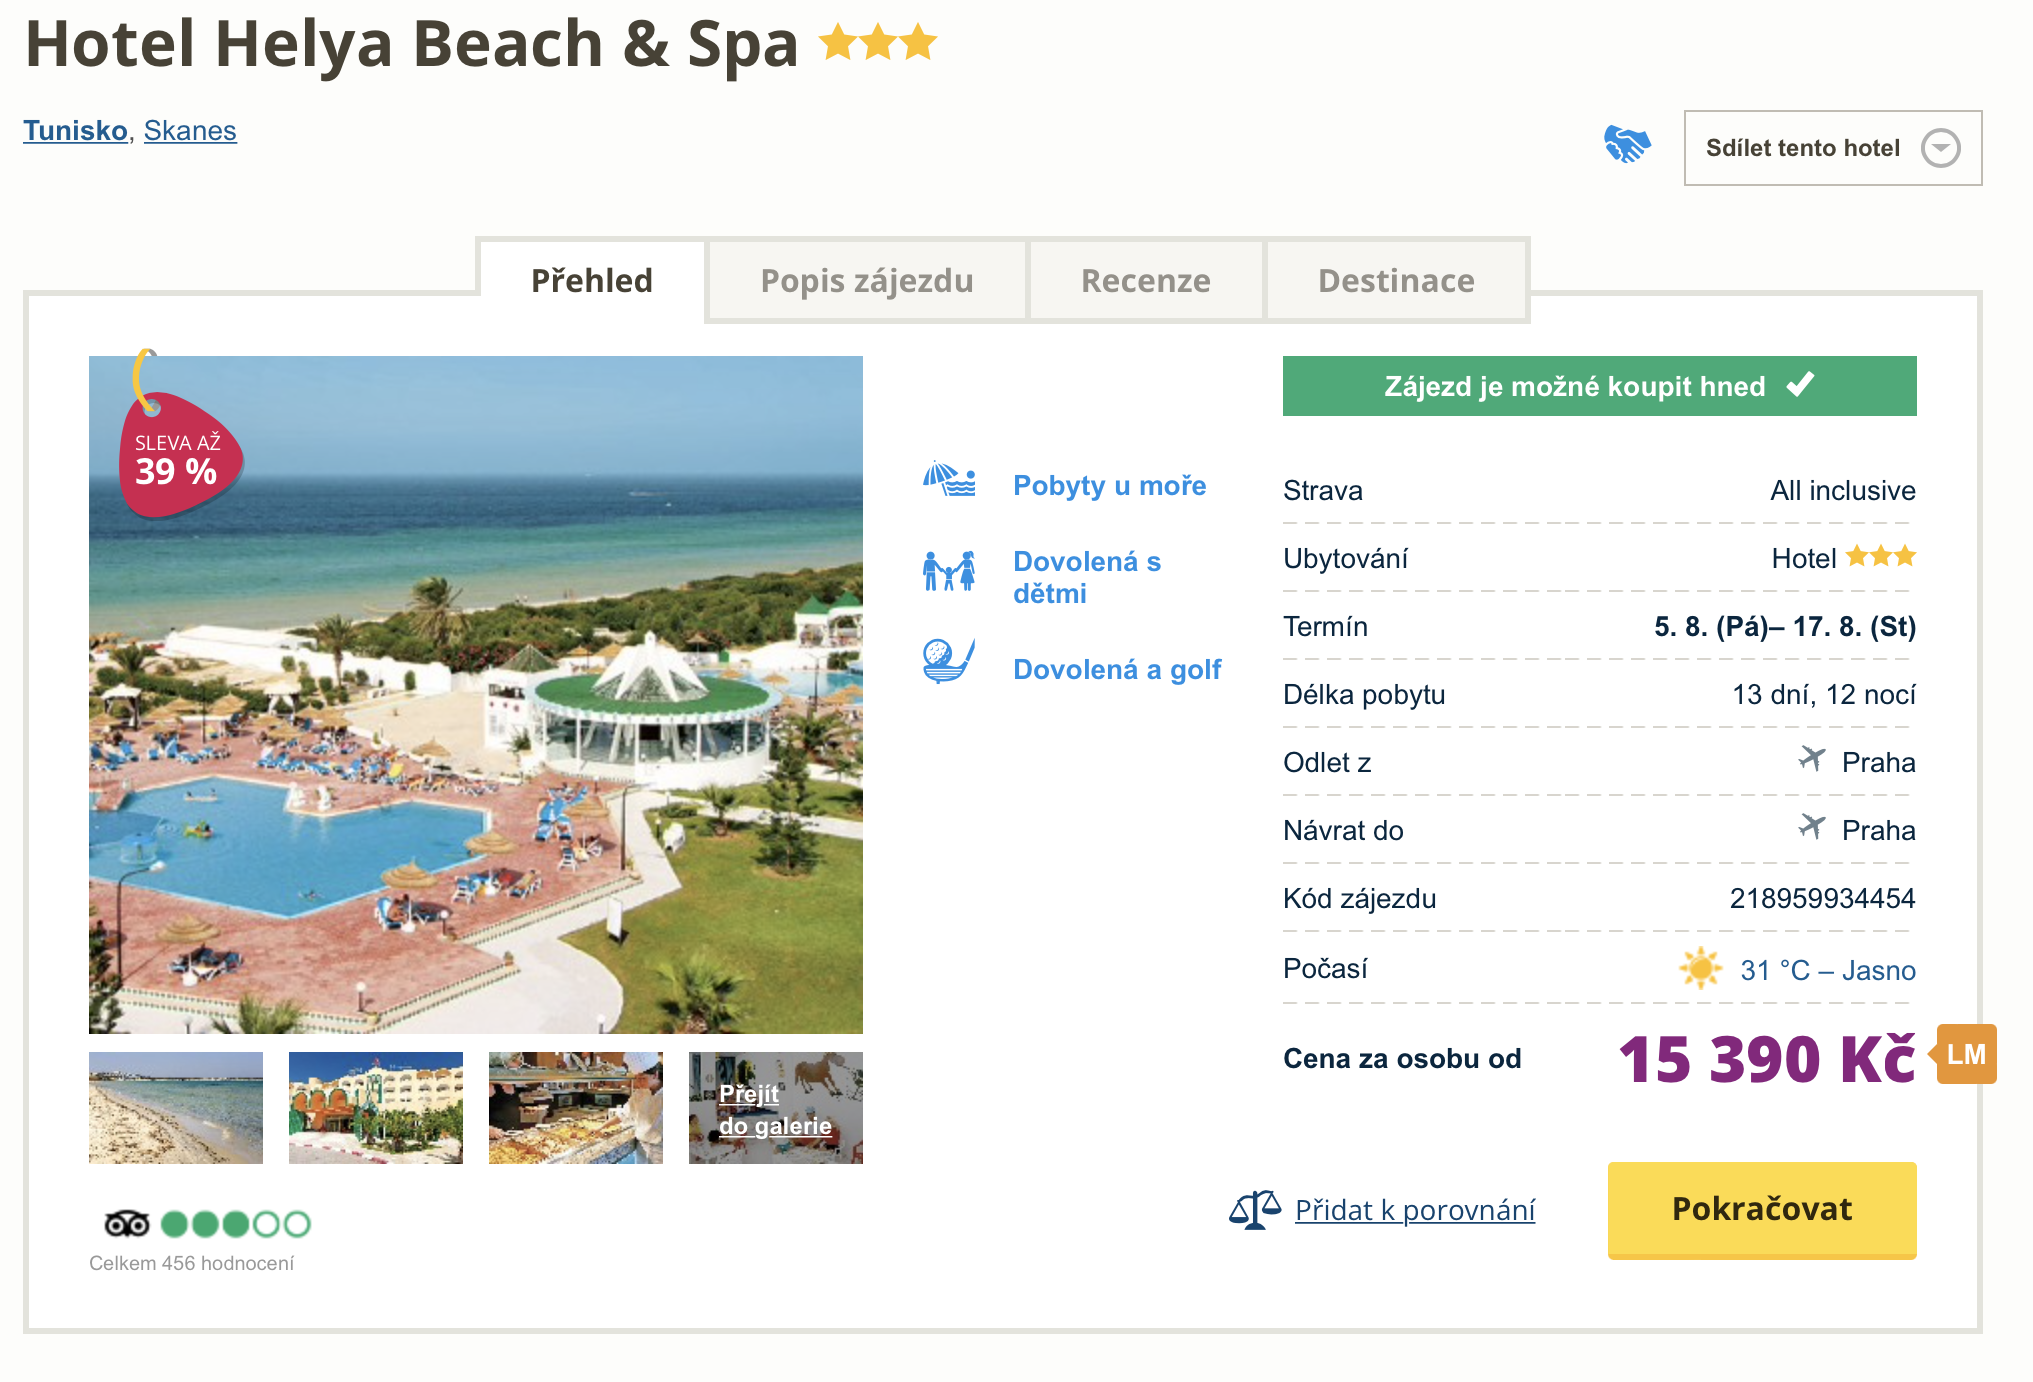Click the 31 °C – Jasno weather link
This screenshot has width=2033, height=1382.
pyautogui.click(x=1827, y=970)
